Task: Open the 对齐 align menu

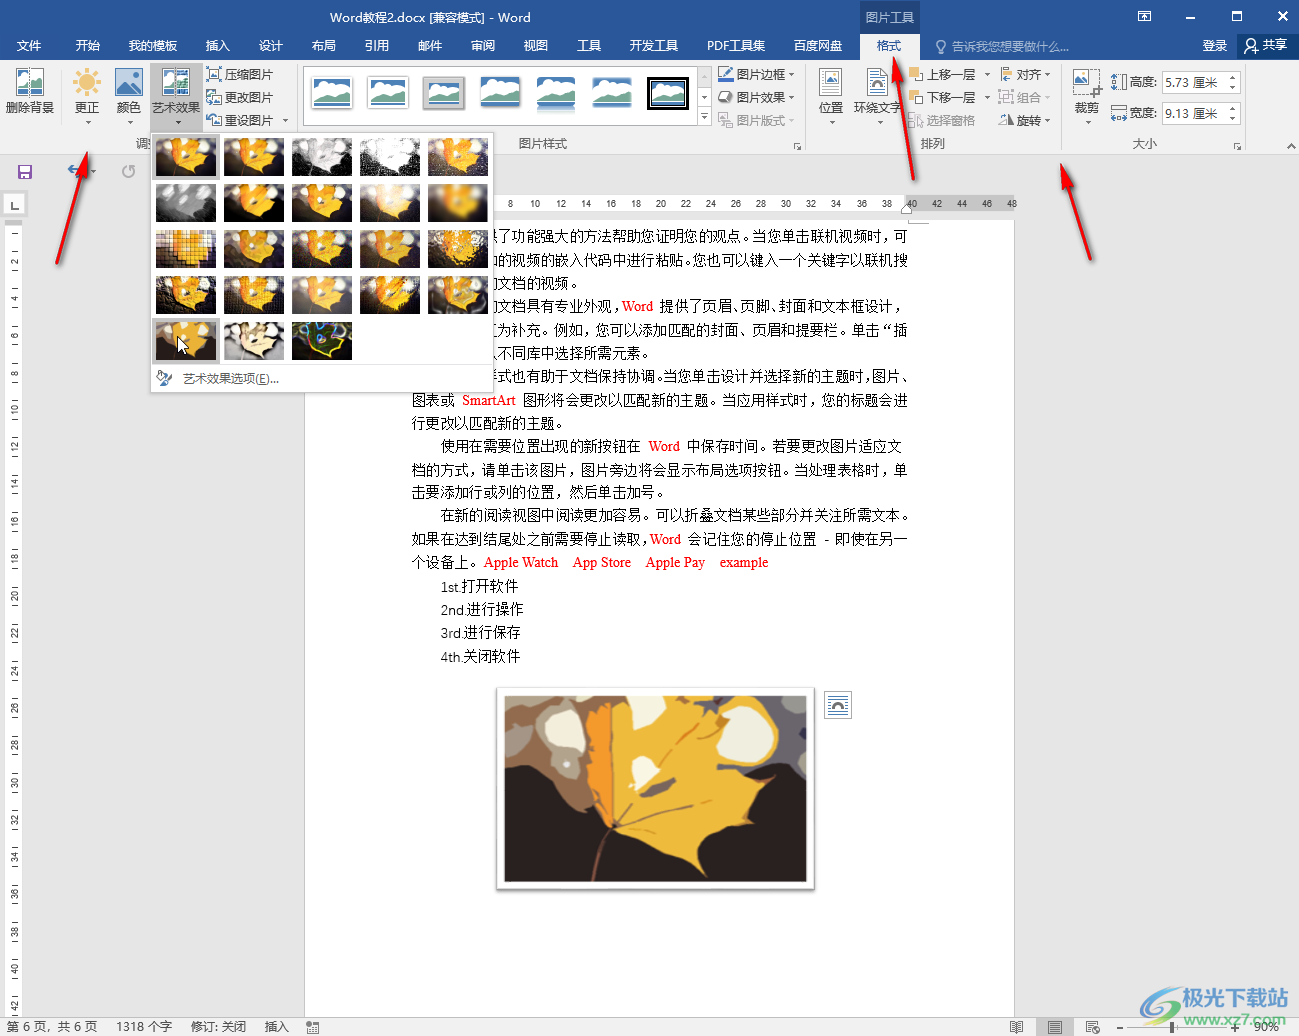Action: 1025,74
